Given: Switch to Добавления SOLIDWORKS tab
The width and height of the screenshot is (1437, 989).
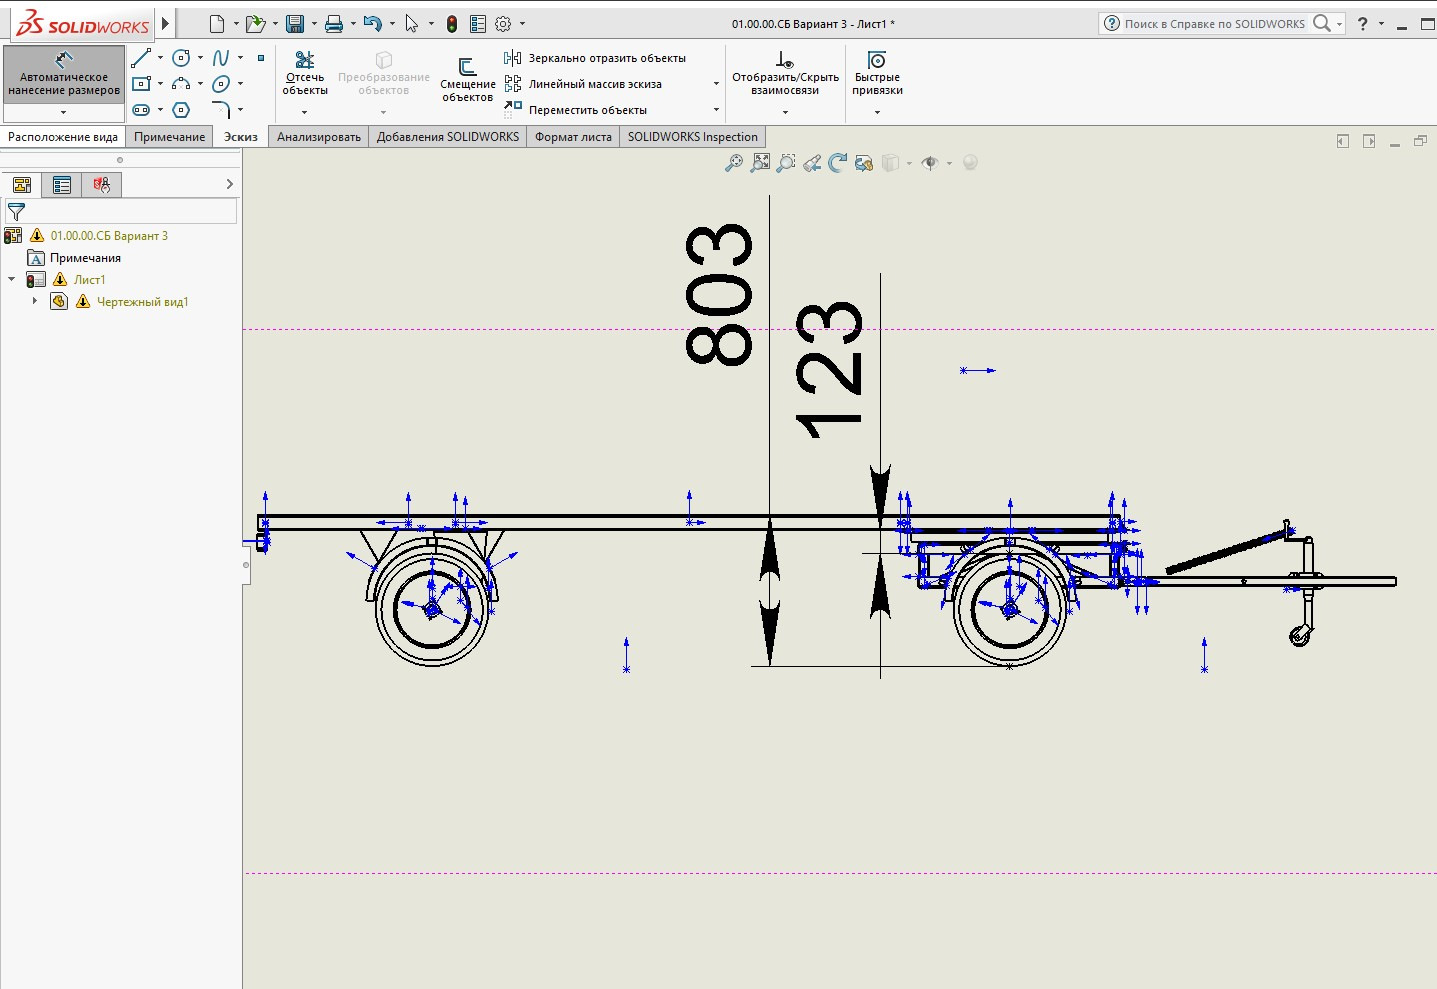Looking at the screenshot, I should 448,137.
